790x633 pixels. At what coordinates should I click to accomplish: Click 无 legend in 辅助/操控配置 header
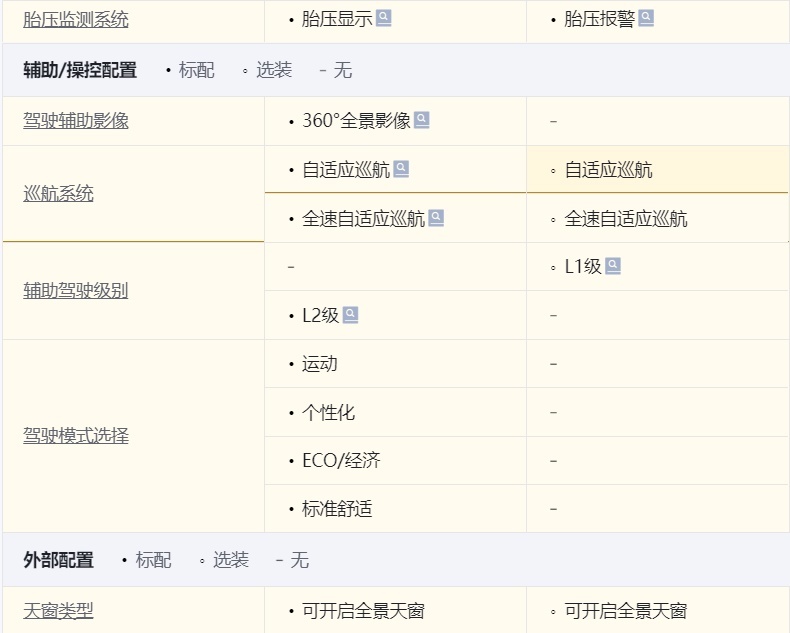[x=343, y=70]
